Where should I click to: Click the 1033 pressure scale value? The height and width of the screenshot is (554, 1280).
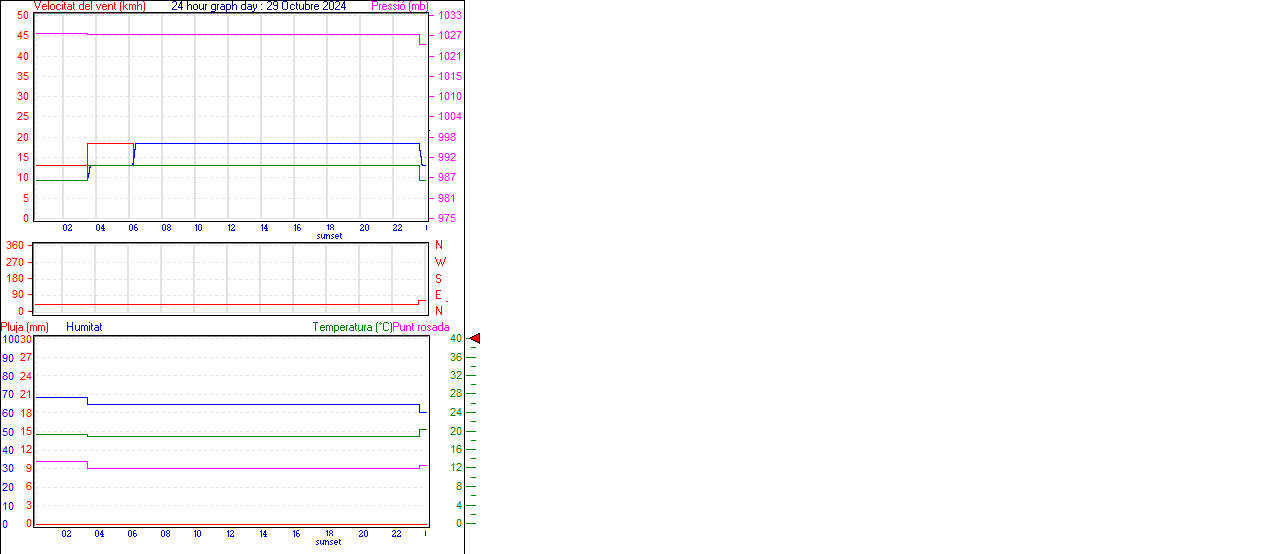pyautogui.click(x=450, y=16)
